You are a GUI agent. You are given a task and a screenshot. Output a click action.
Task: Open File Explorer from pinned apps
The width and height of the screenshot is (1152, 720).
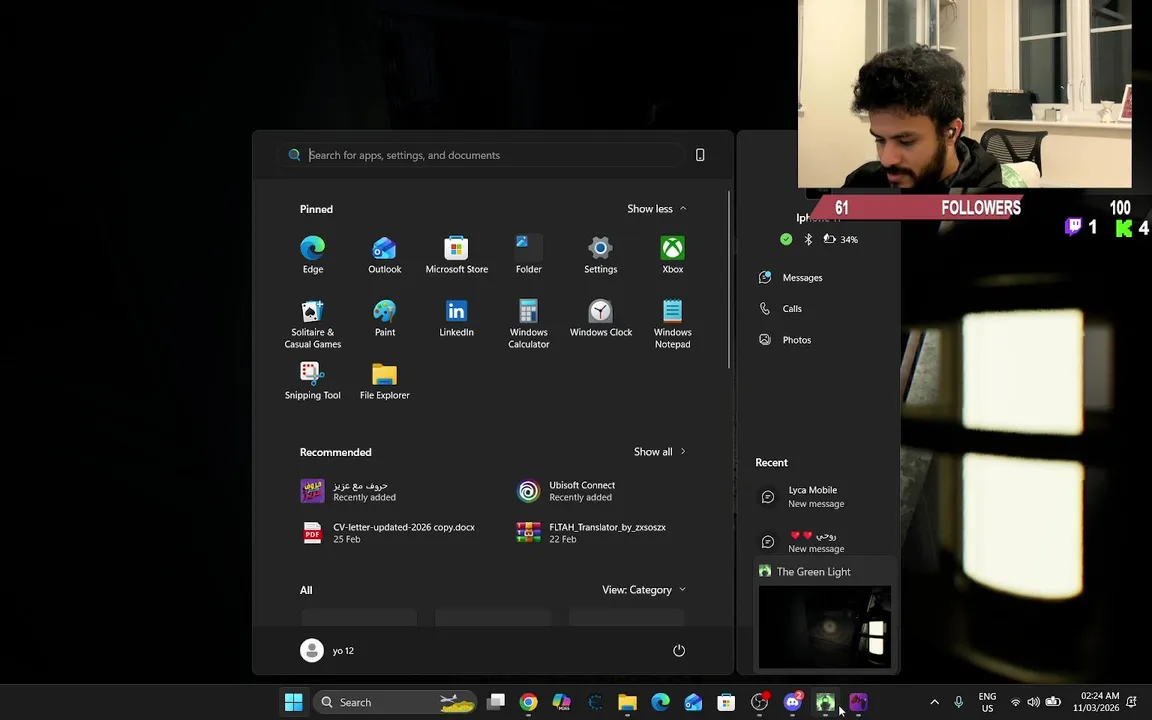(x=384, y=381)
